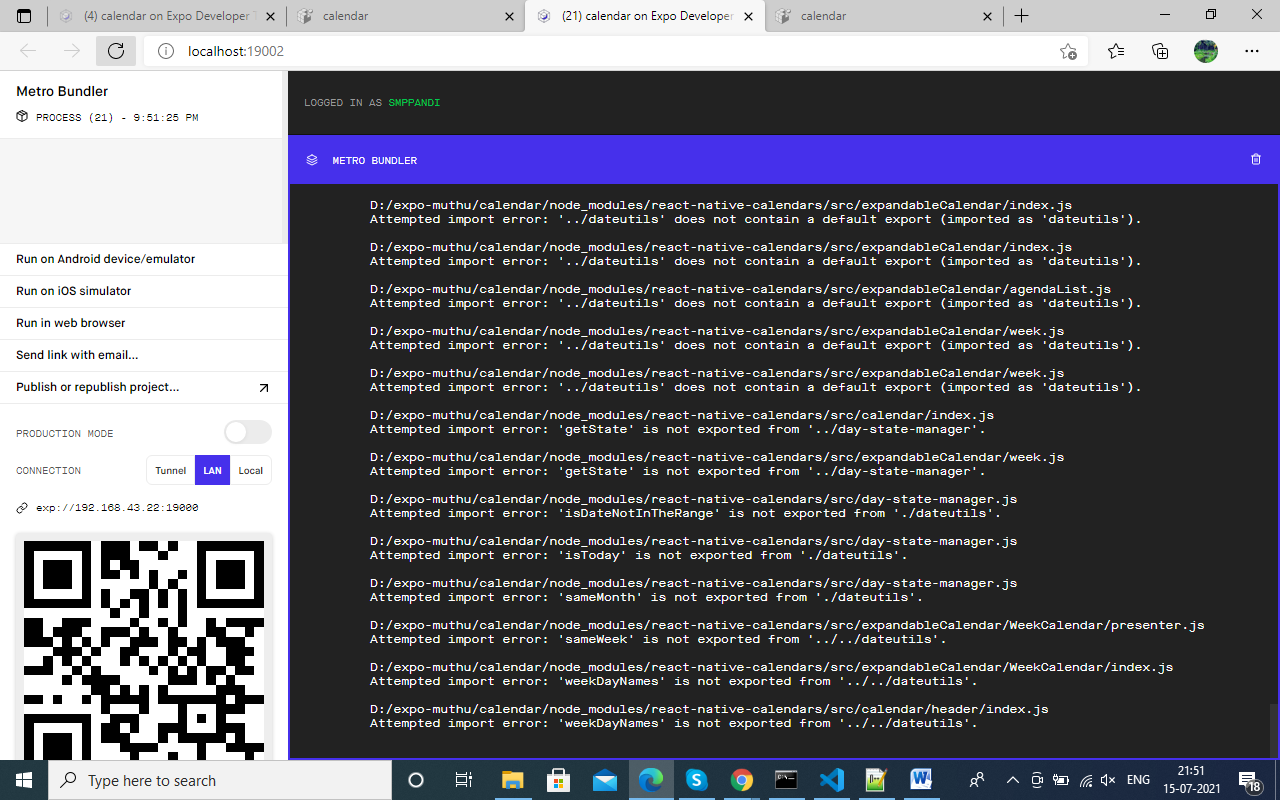
Task: Open Edge favorites list dropdown
Action: click(x=1115, y=50)
